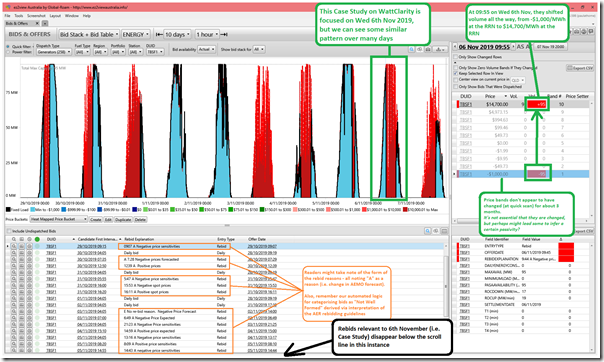Click the magnifier icon in the first bid row
Screen dimensions: 604x362
tap(14, 246)
